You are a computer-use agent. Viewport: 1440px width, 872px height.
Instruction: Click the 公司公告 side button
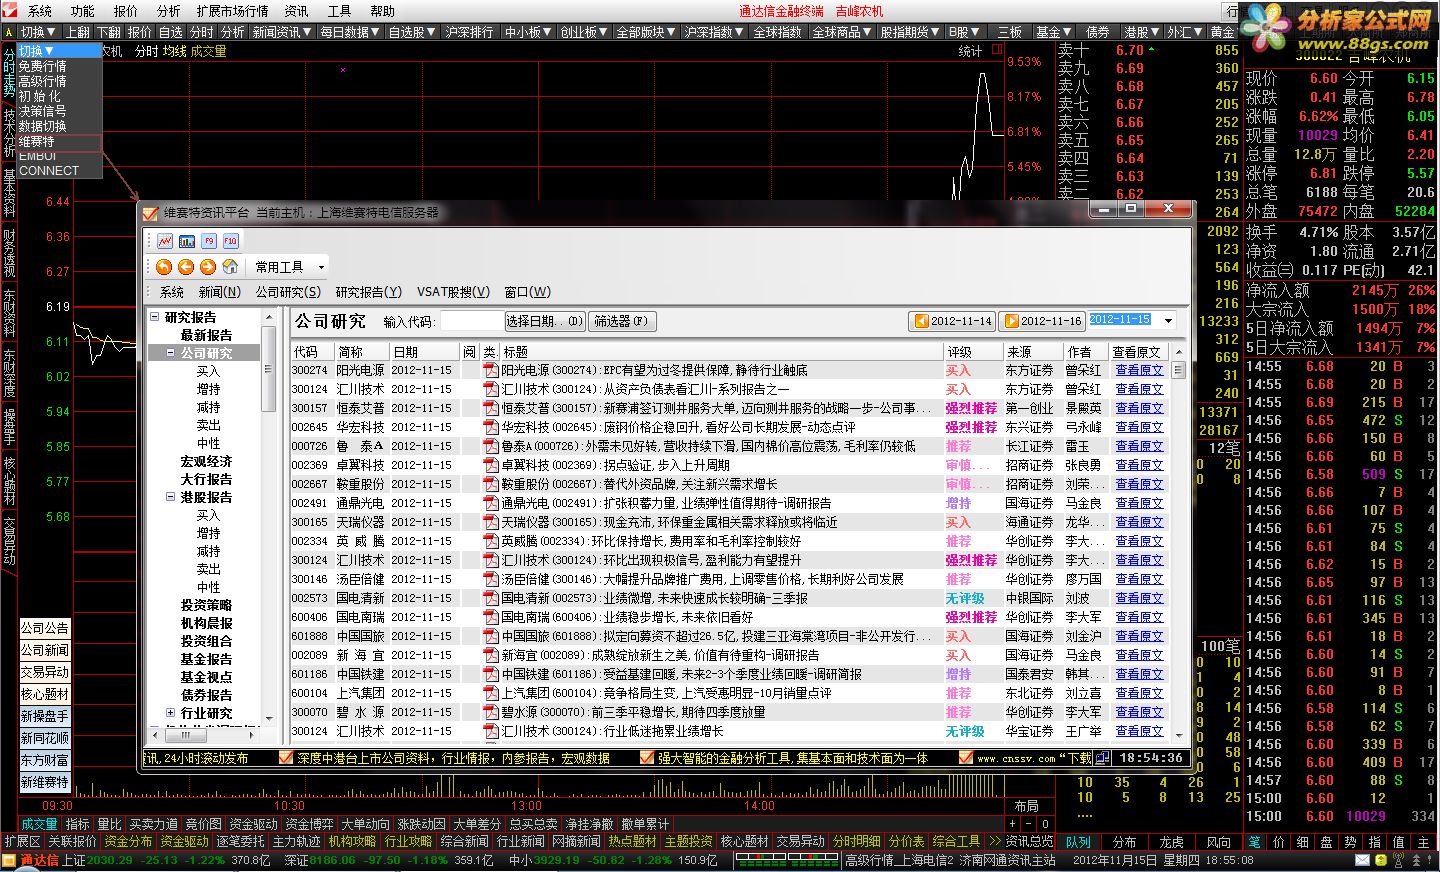[45, 628]
